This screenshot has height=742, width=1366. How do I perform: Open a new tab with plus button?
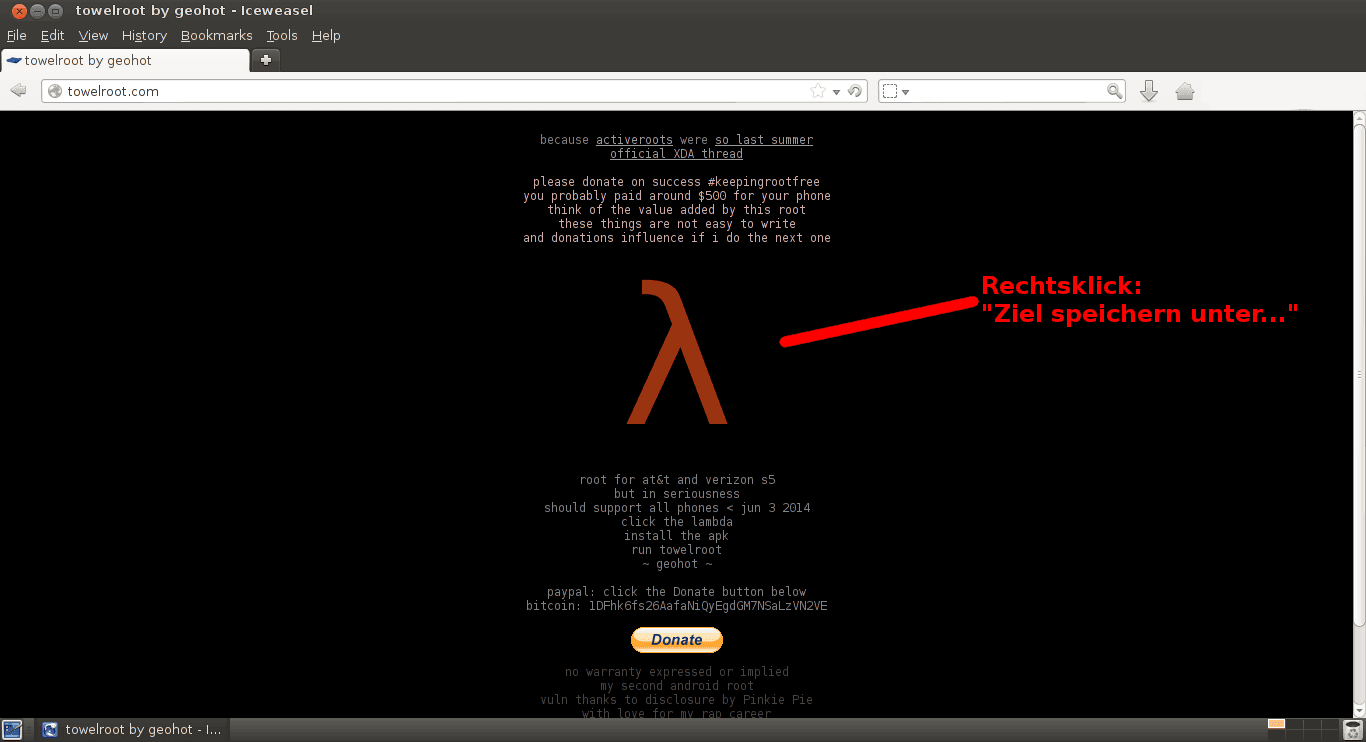click(x=266, y=60)
